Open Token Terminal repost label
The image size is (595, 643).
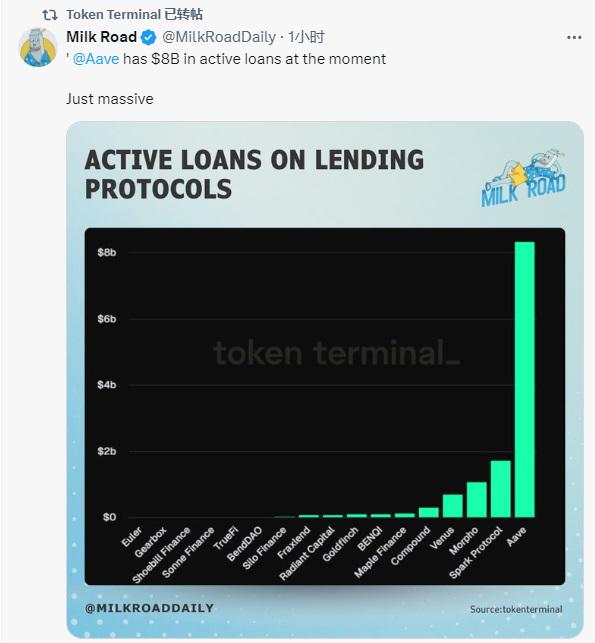click(135, 15)
